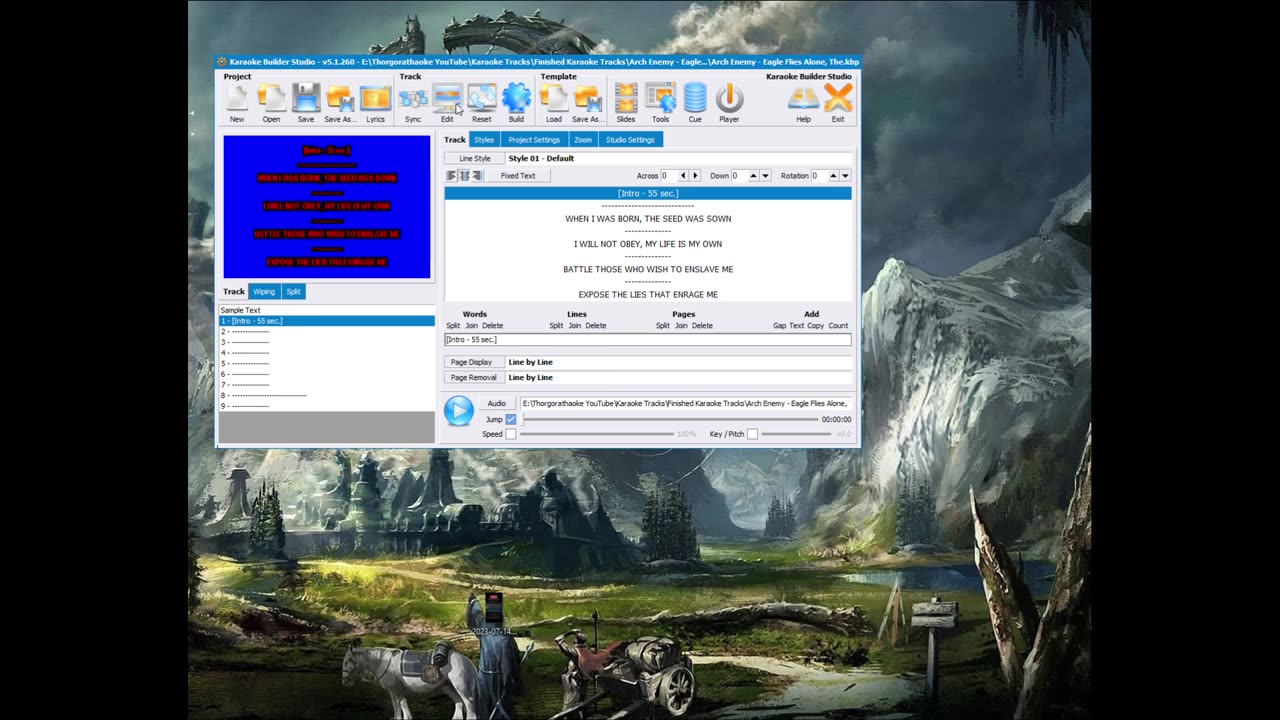
Task: Increase the Across value with right arrow
Action: 695,176
